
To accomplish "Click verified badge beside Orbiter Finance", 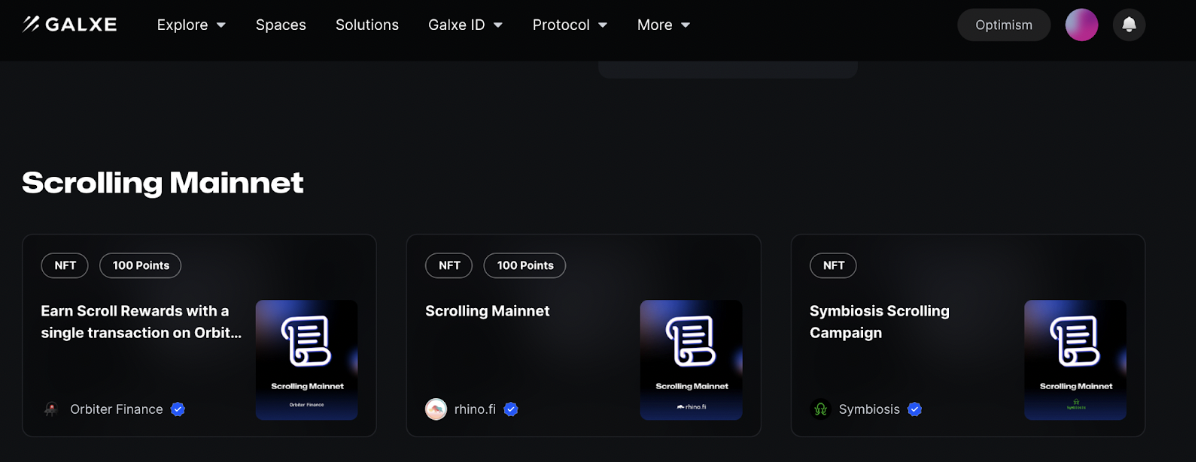I will (x=178, y=409).
